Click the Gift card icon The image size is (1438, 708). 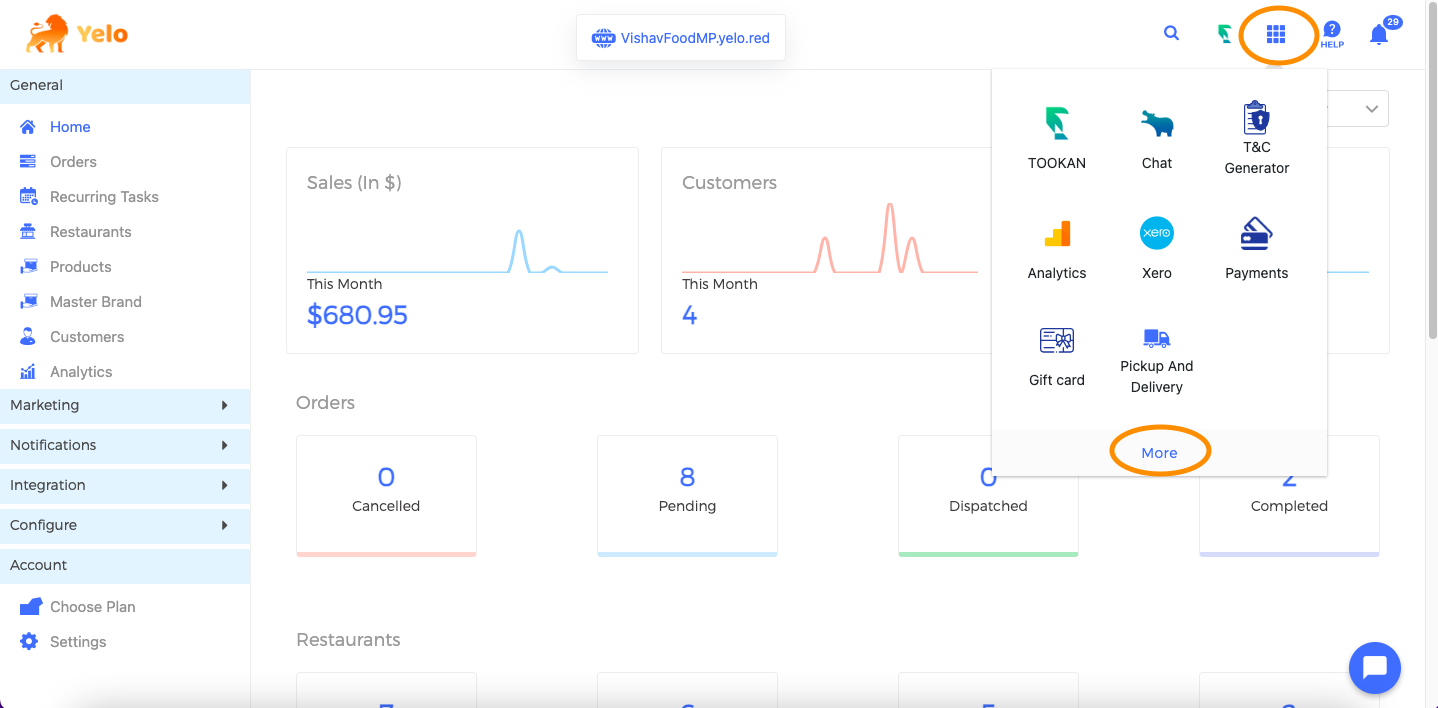tap(1056, 341)
